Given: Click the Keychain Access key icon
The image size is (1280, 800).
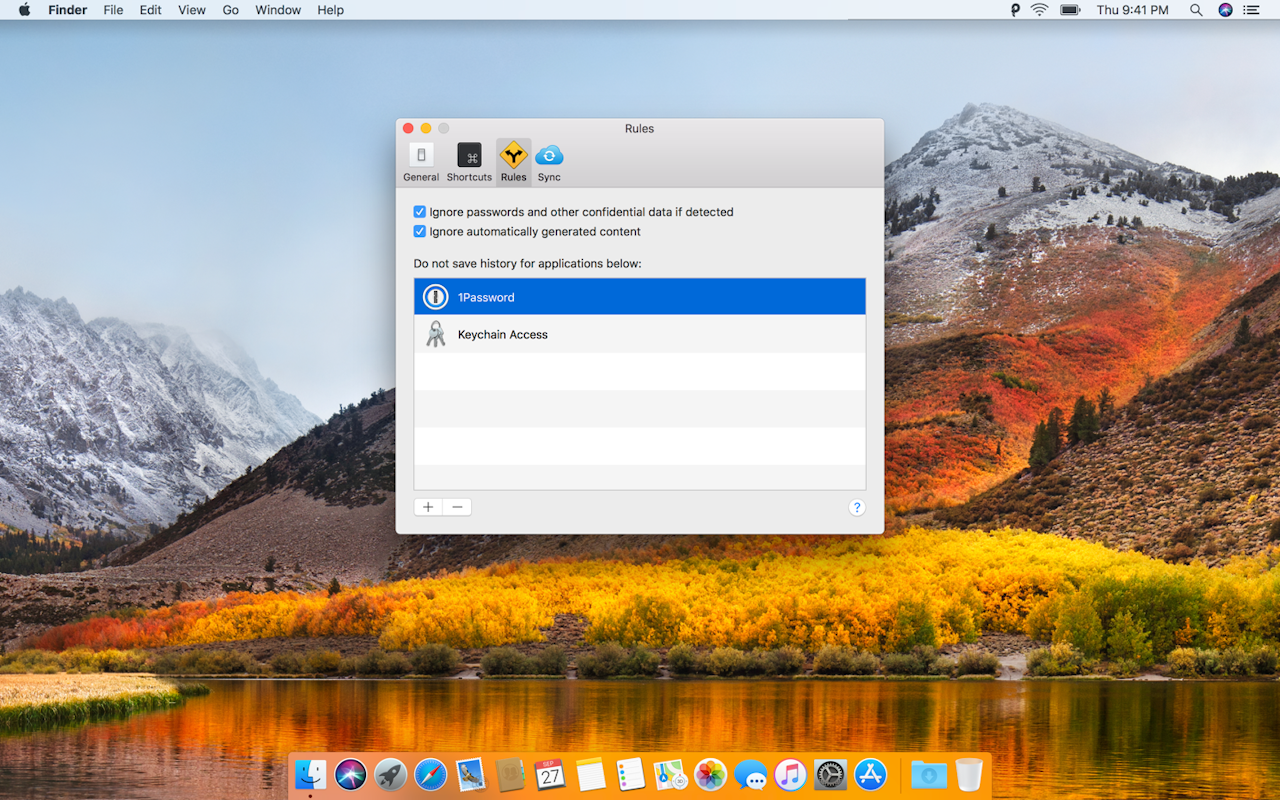Looking at the screenshot, I should click(436, 333).
